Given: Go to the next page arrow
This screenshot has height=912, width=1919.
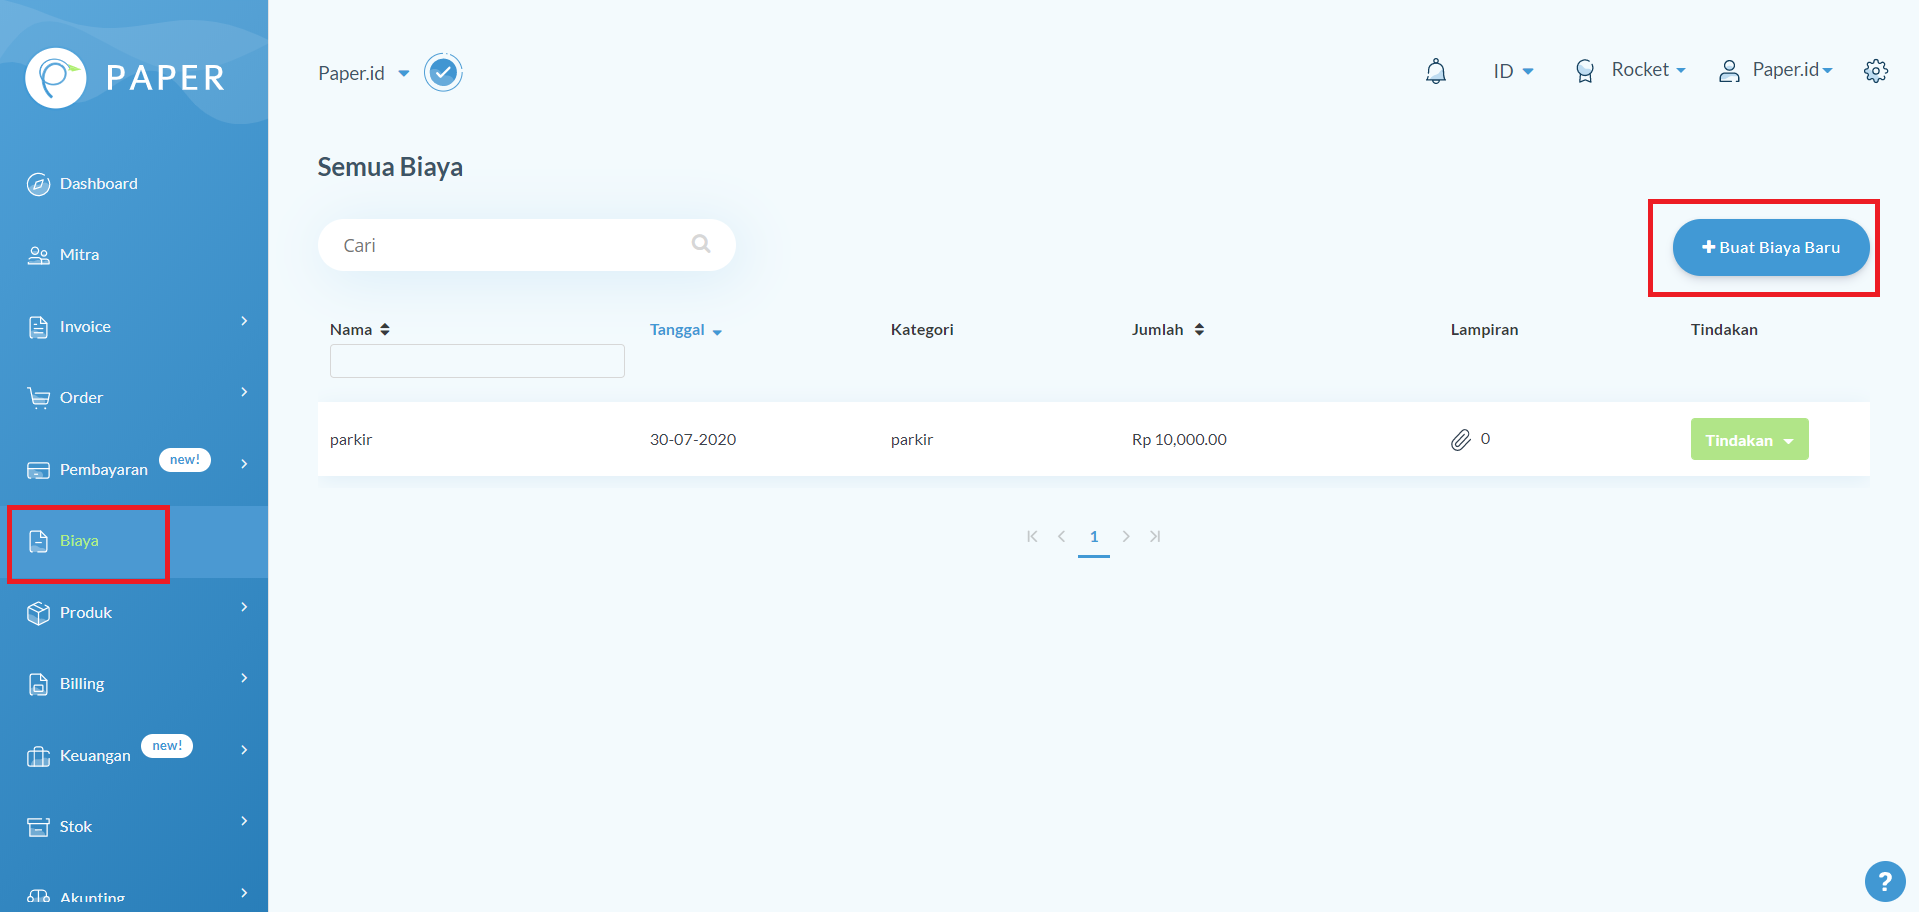Looking at the screenshot, I should (x=1125, y=537).
